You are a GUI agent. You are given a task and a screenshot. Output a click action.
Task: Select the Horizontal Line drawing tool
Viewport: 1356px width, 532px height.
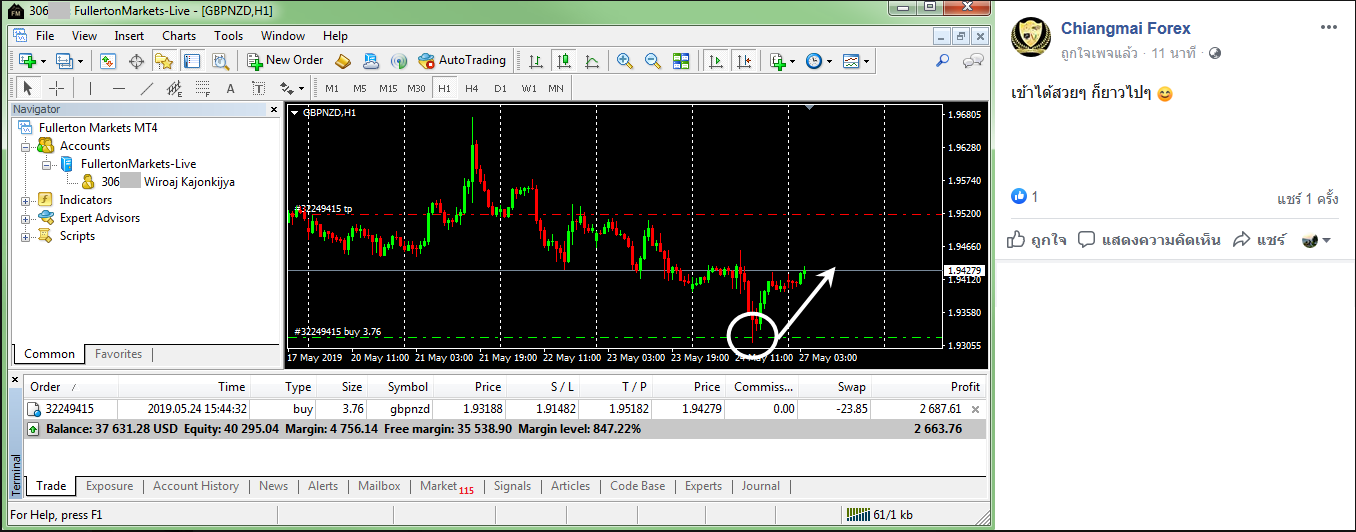119,88
